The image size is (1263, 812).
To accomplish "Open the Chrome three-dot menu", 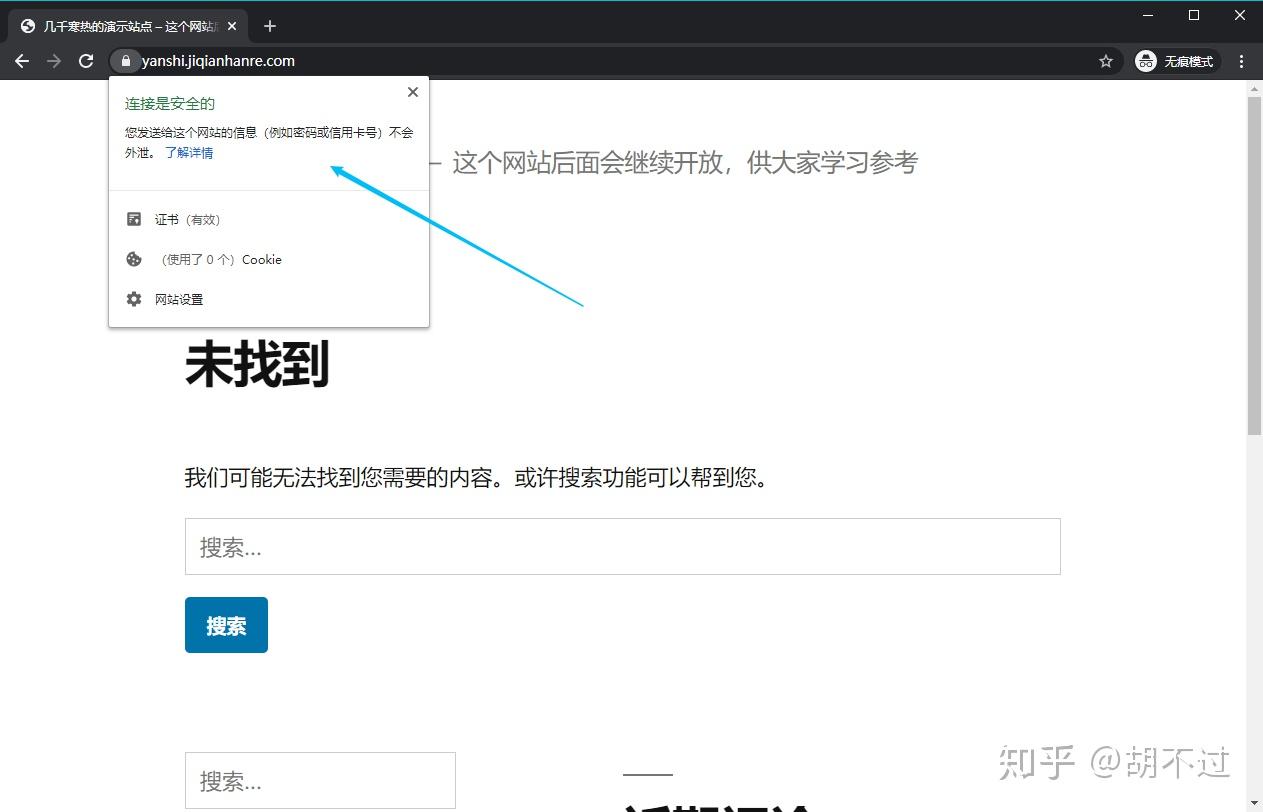I will click(x=1241, y=61).
